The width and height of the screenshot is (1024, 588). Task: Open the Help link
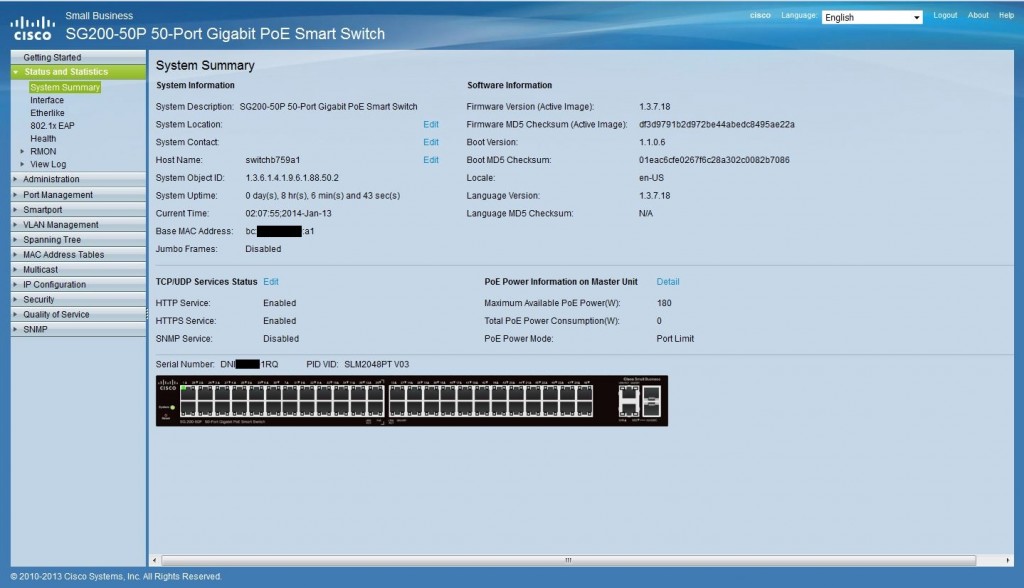pyautogui.click(x=1006, y=15)
